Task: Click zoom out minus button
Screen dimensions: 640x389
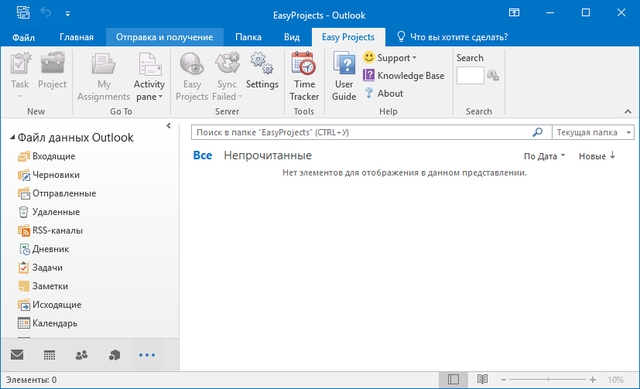Action: point(504,380)
